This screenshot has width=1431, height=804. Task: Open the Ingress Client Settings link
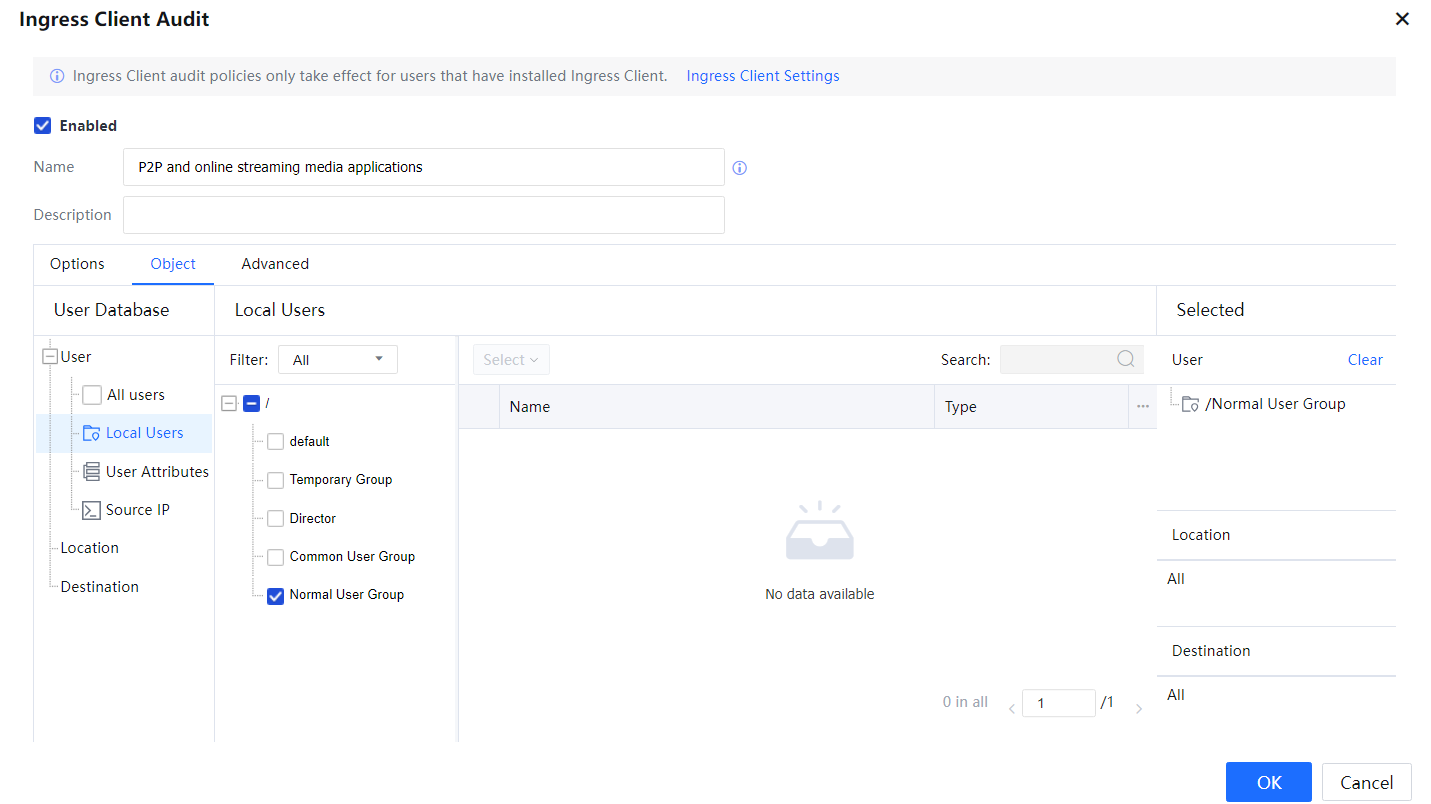(x=762, y=76)
